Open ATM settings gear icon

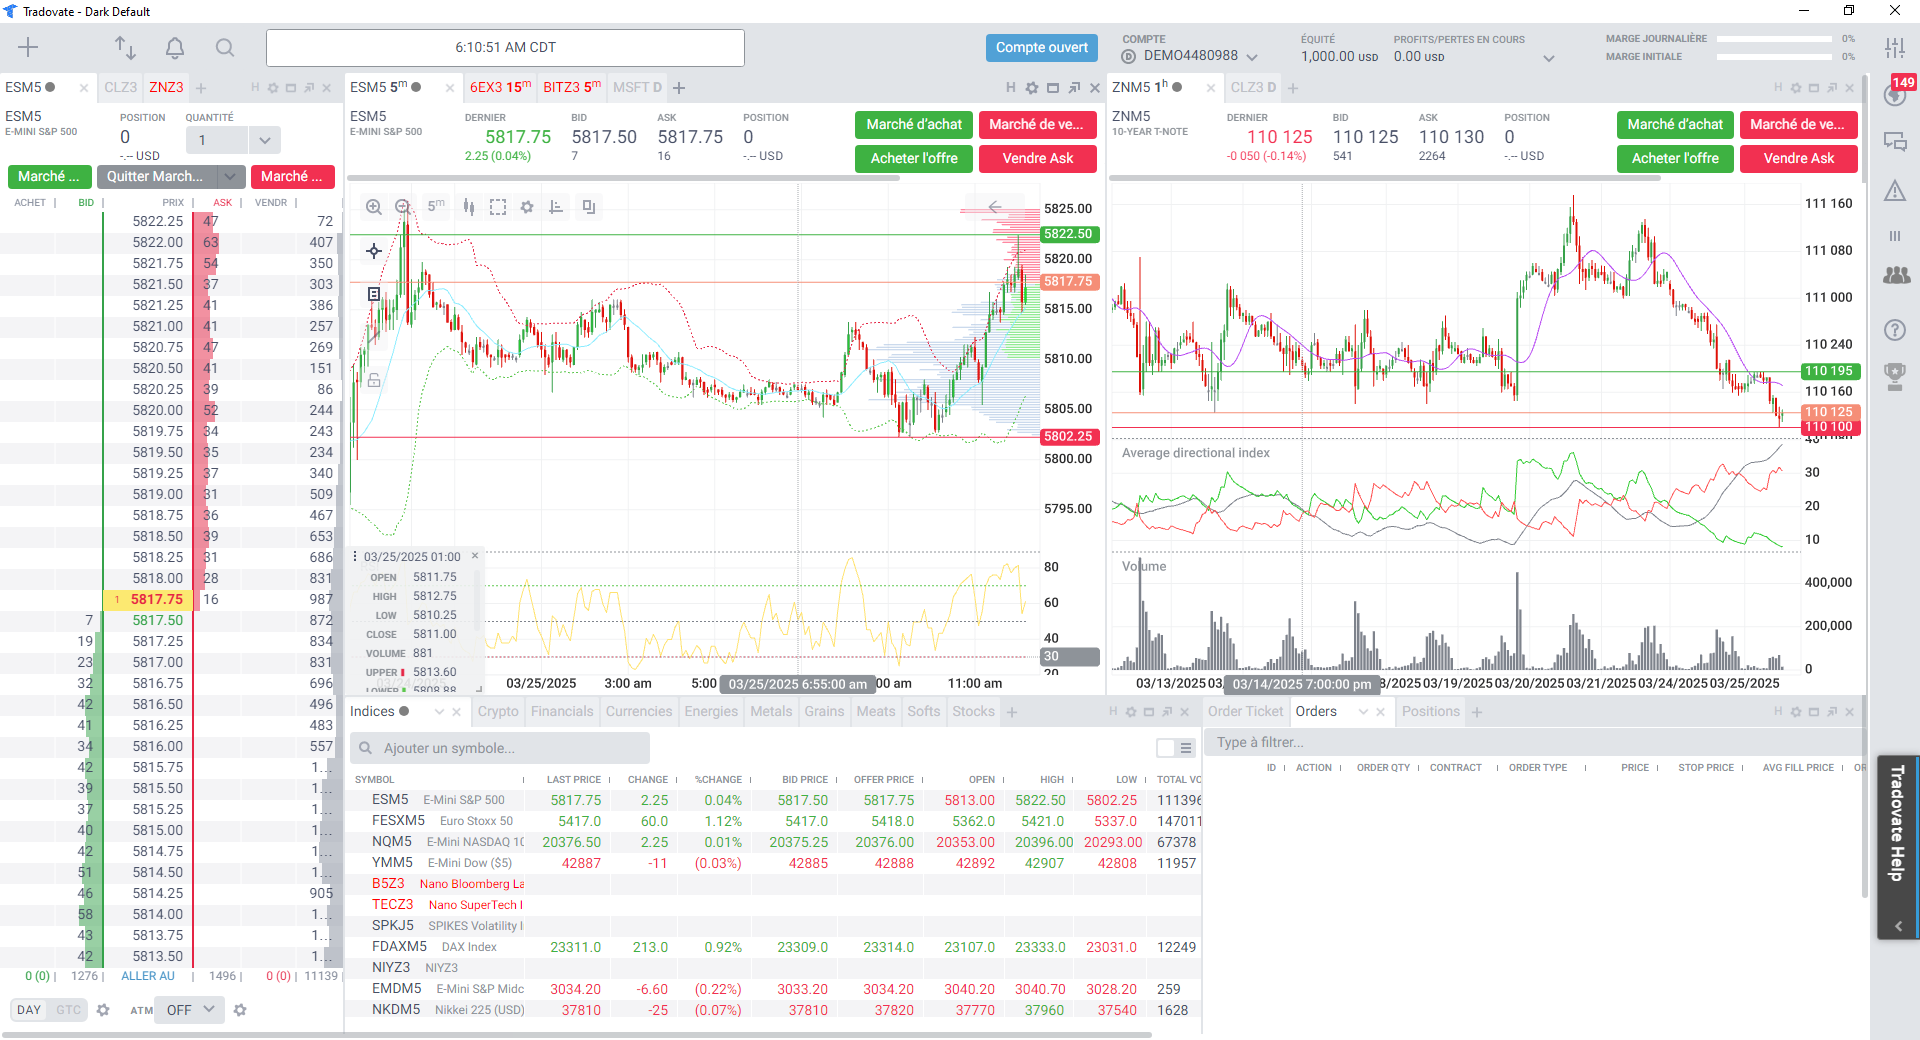[x=240, y=1010]
